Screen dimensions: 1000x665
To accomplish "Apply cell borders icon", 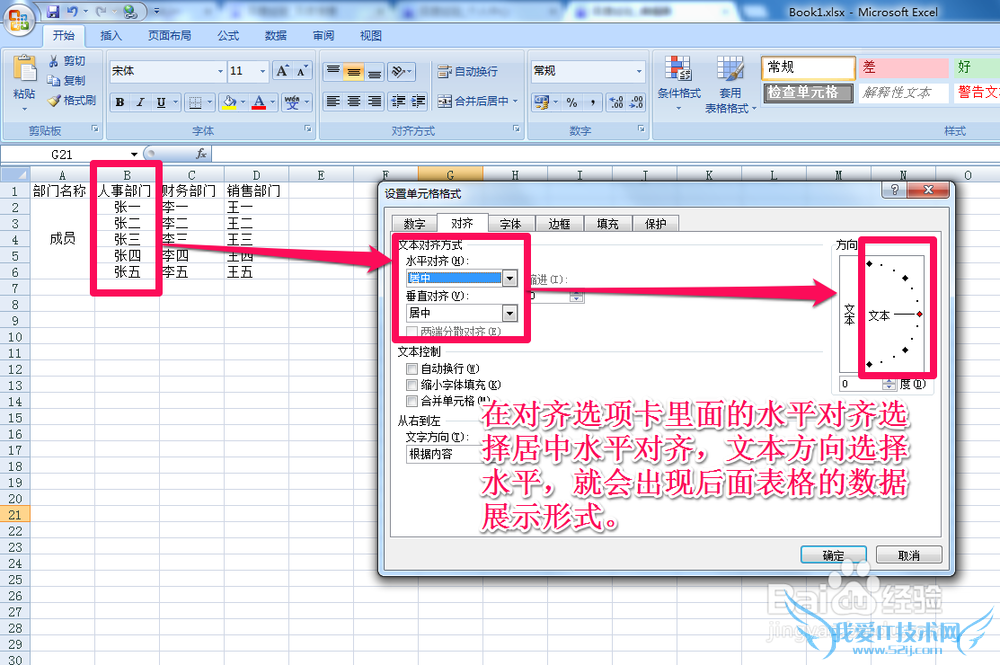I will coord(195,102).
